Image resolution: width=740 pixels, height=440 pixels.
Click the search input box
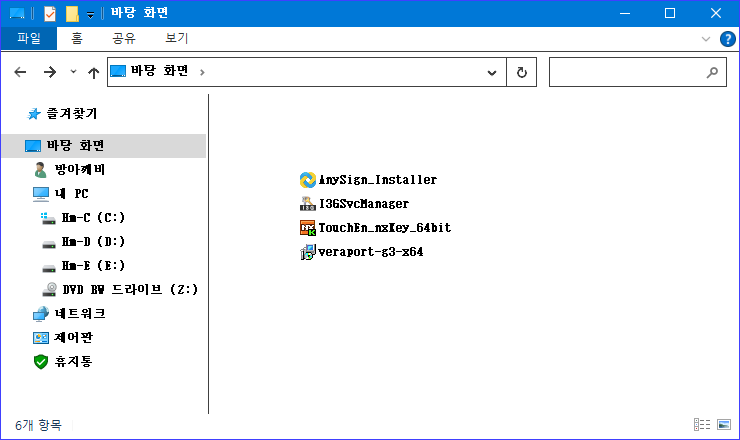(637, 72)
